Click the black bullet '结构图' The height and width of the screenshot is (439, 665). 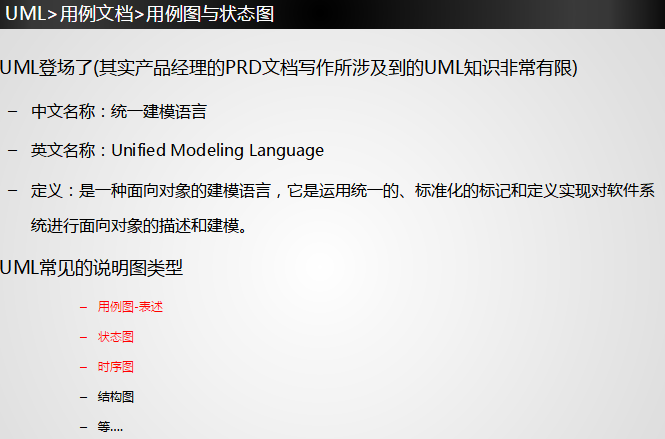[116, 397]
